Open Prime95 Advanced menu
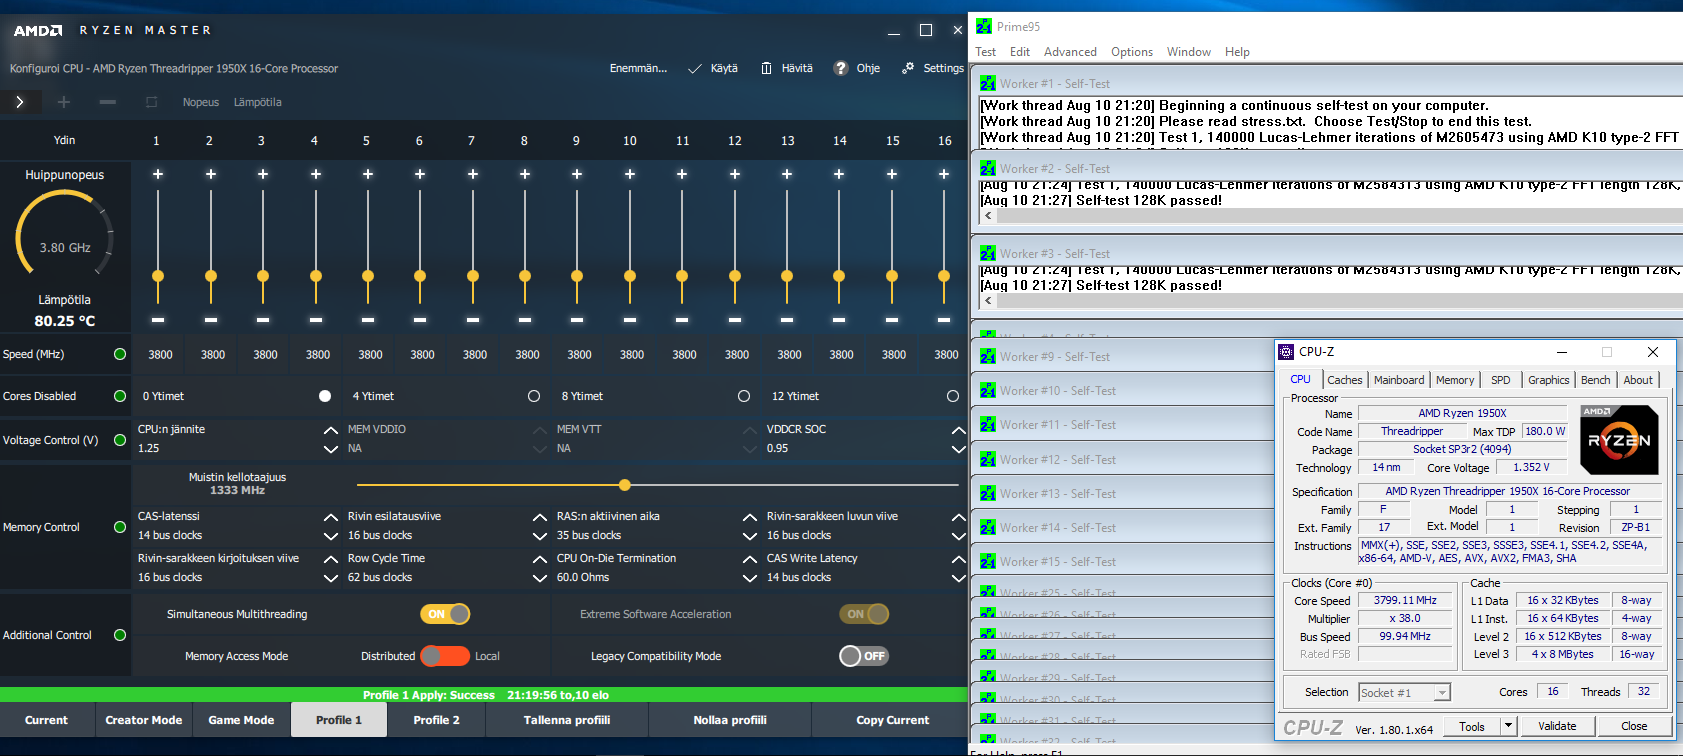This screenshot has height=756, width=1683. (x=1070, y=52)
